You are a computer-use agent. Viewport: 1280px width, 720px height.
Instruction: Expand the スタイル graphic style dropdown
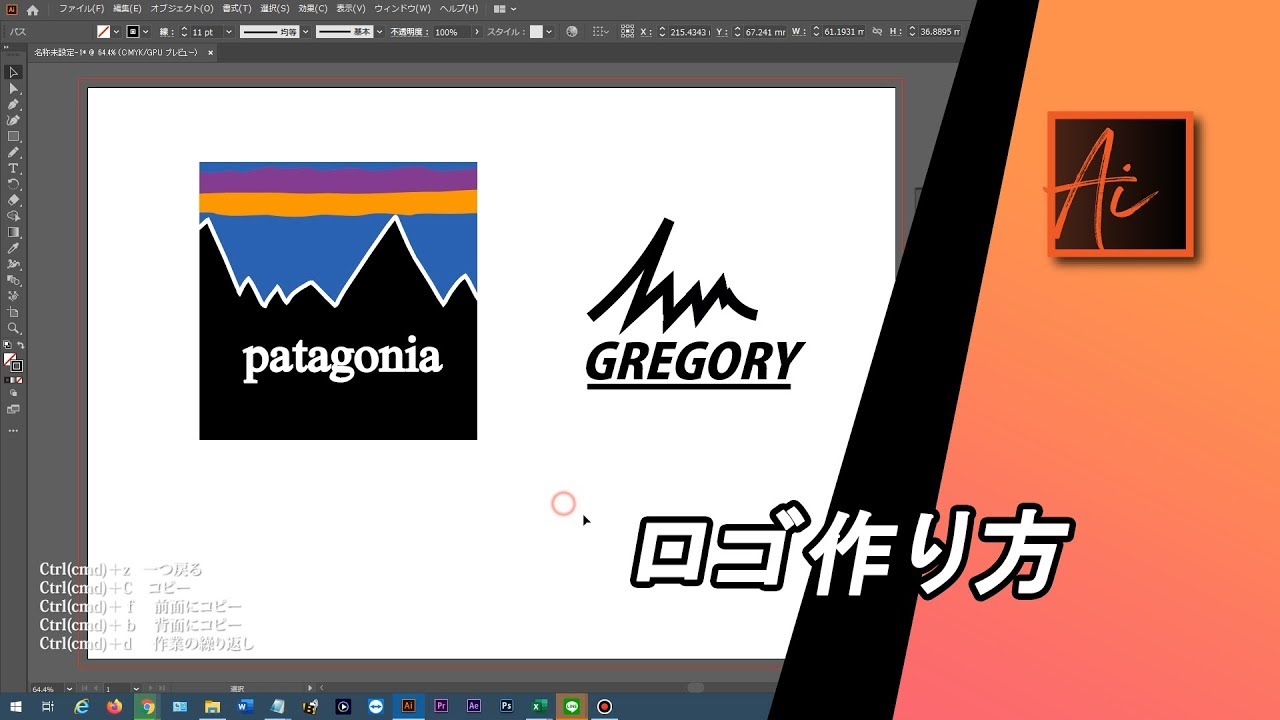[549, 32]
